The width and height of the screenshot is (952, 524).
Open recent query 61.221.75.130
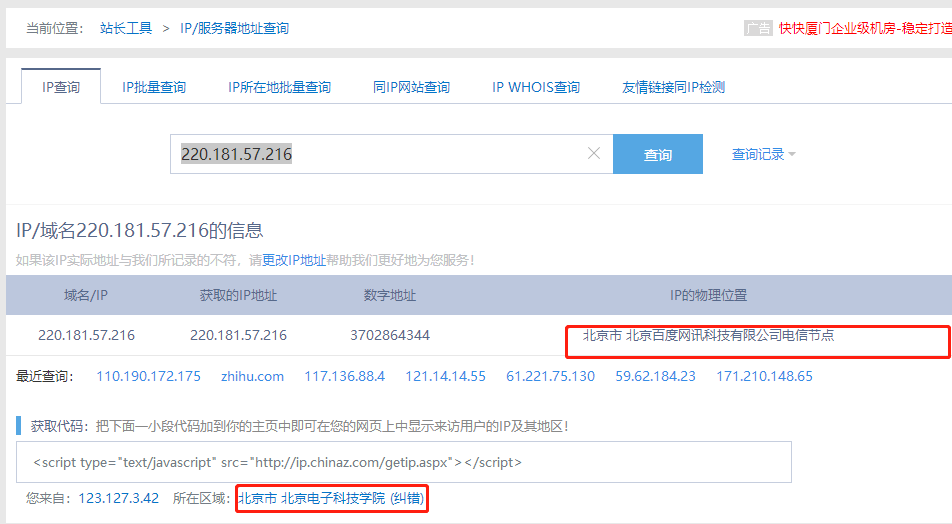550,376
